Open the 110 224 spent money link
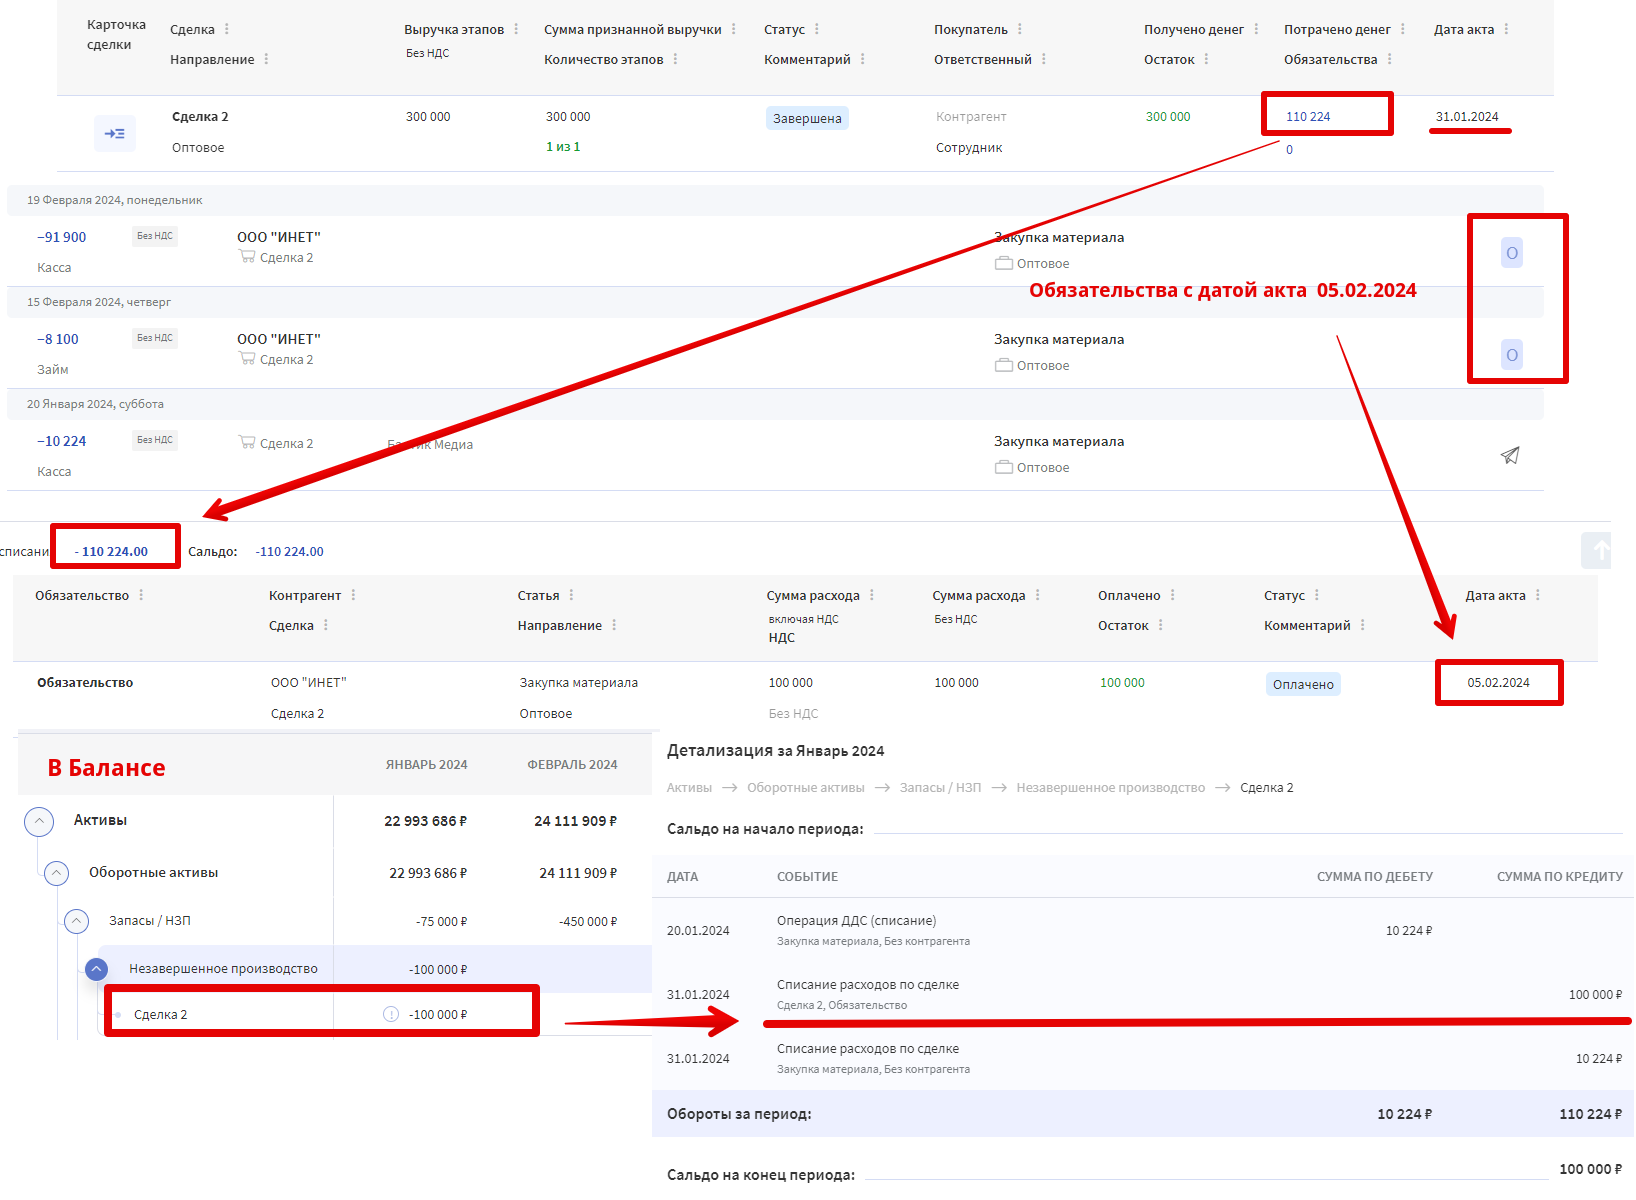Screen dimensions: 1636x1200 (x=1308, y=117)
